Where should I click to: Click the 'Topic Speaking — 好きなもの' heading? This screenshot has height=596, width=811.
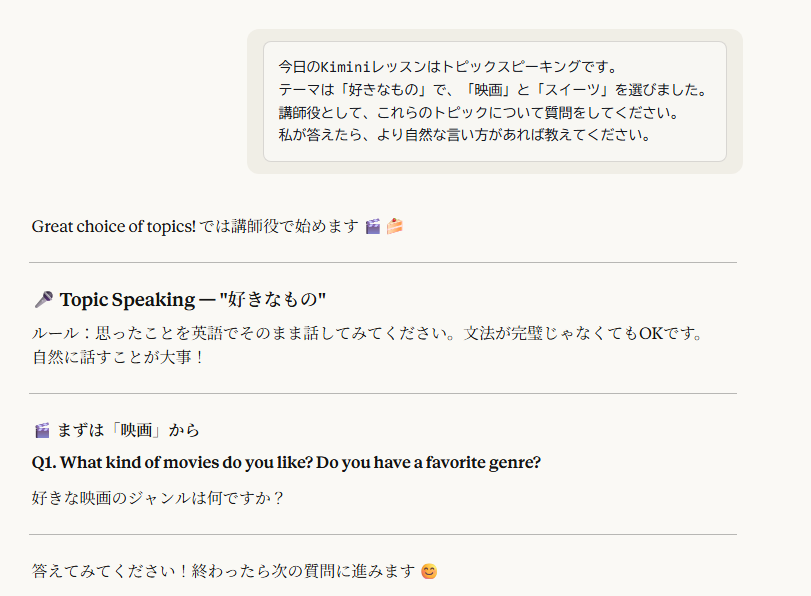coord(193,299)
